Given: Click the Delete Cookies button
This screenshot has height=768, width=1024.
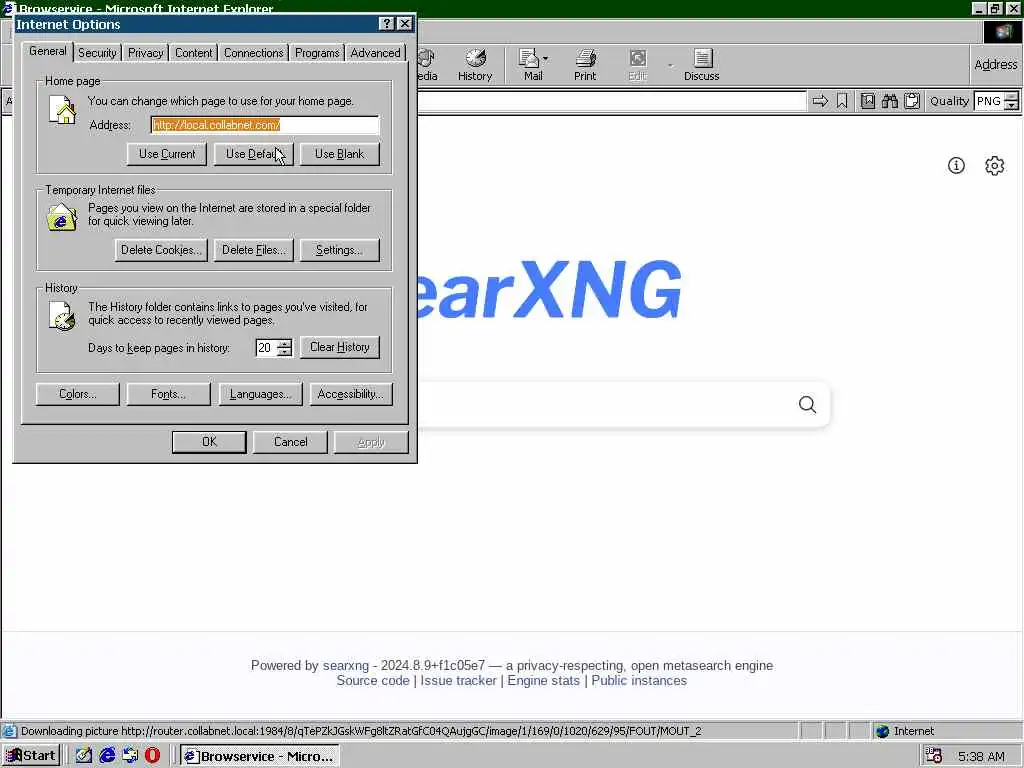Looking at the screenshot, I should pos(161,250).
